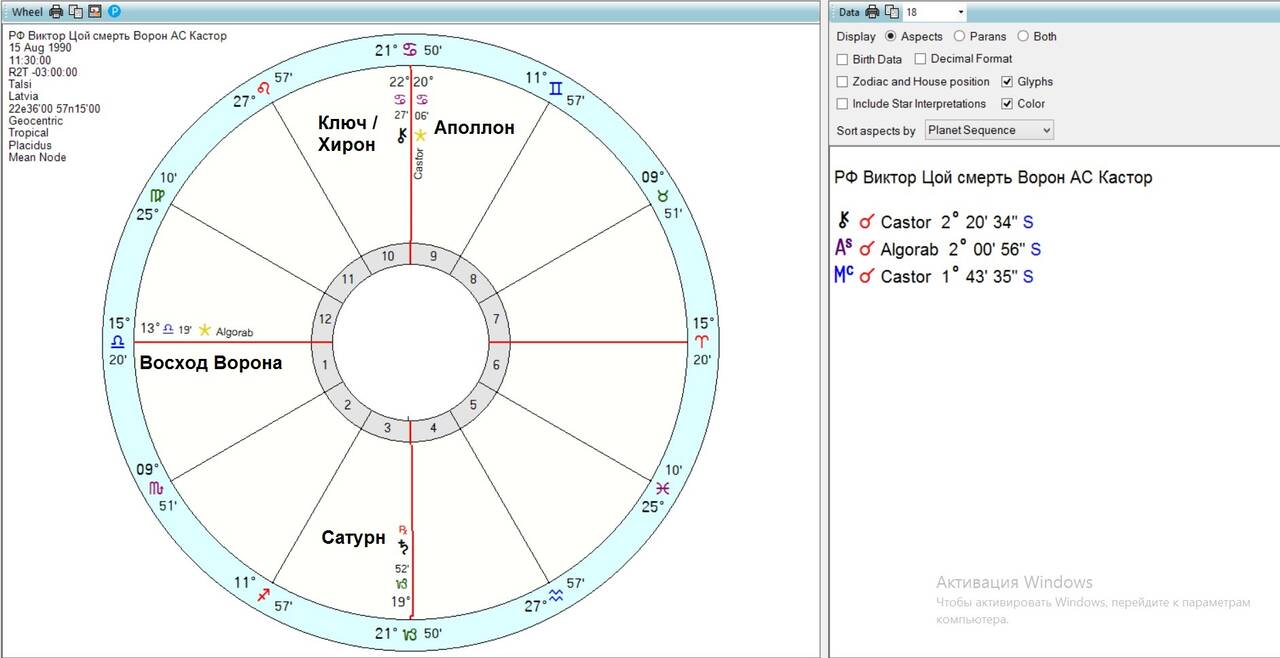
Task: Select house 10 segment in the inner ring
Action: pyautogui.click(x=387, y=256)
